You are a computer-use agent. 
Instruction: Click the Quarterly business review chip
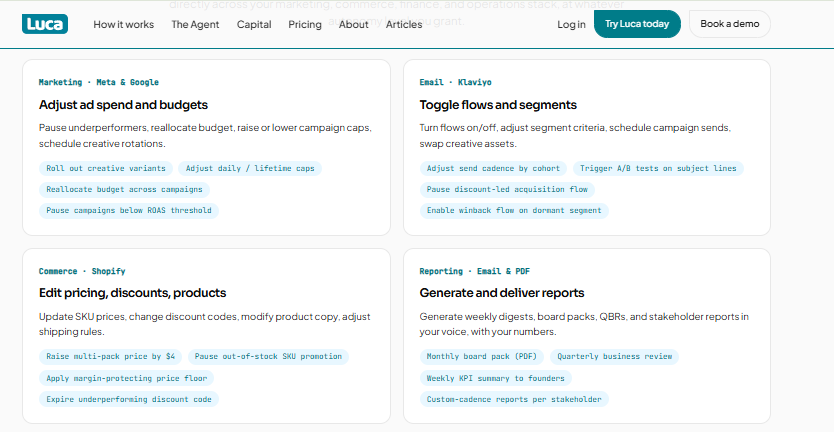pos(614,357)
